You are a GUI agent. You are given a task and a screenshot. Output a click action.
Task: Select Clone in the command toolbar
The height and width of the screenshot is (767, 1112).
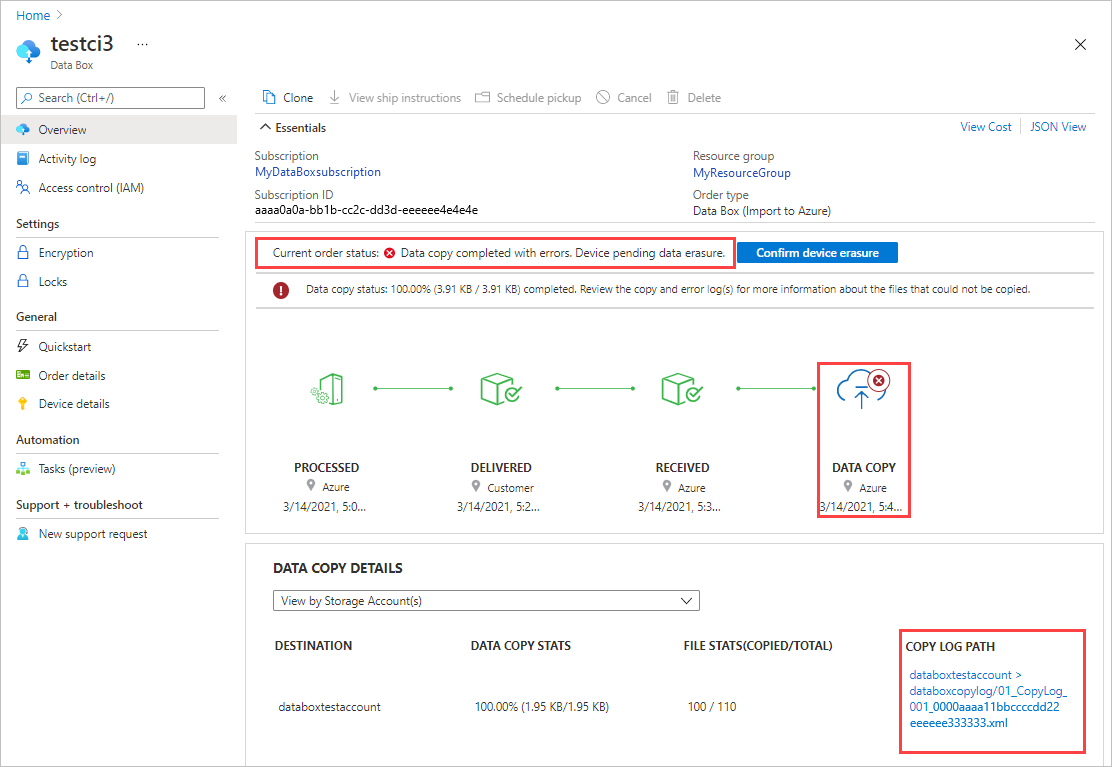(287, 97)
